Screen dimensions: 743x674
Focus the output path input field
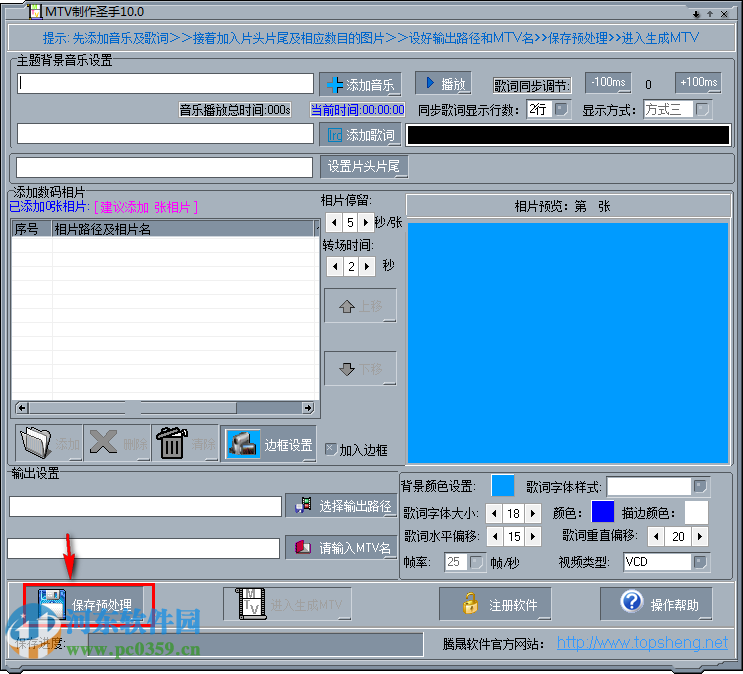coord(145,507)
